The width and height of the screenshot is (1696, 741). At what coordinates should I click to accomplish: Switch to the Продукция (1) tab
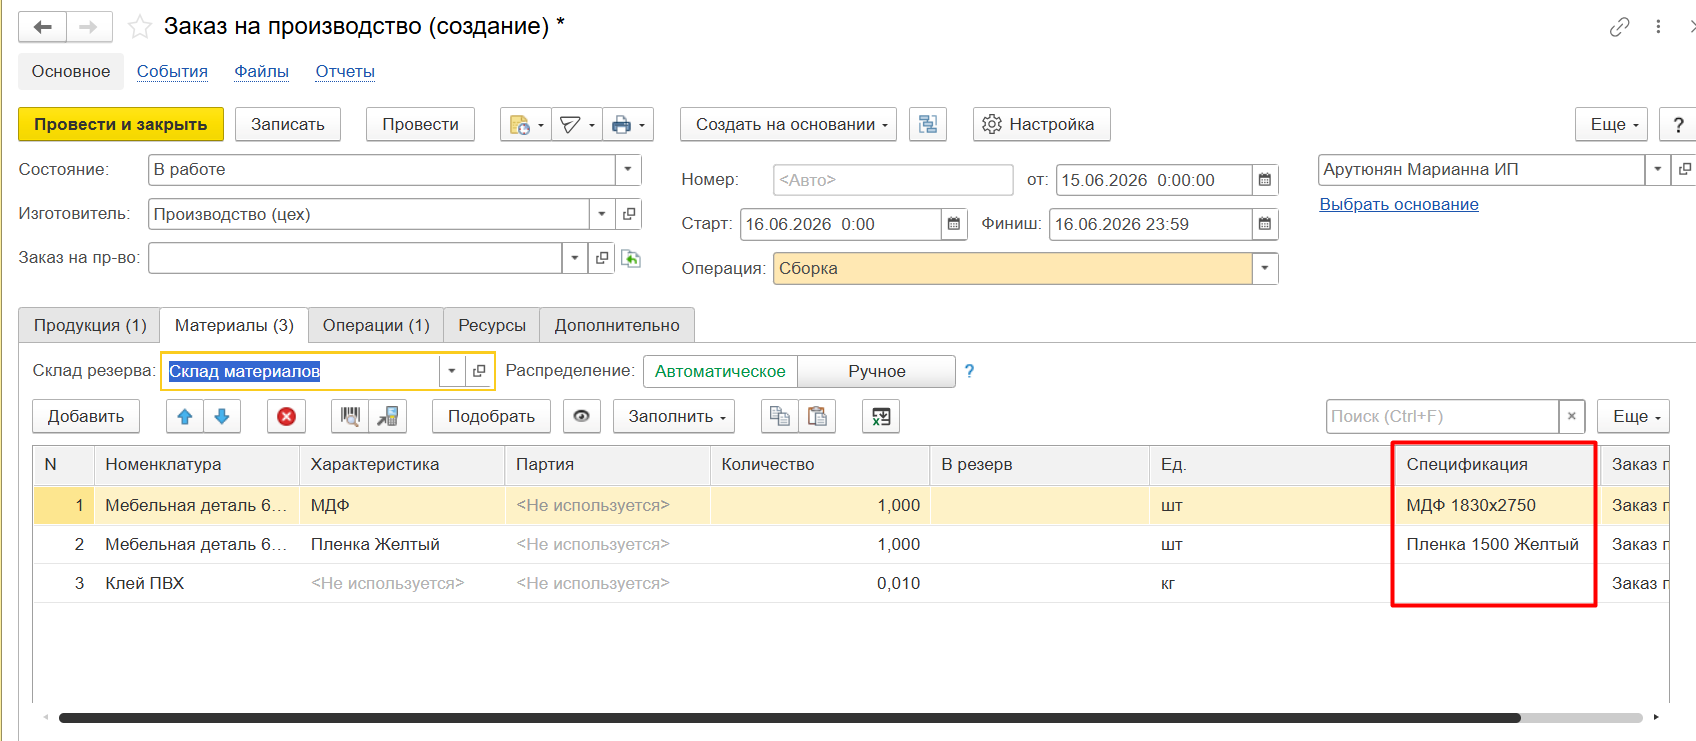(x=90, y=325)
